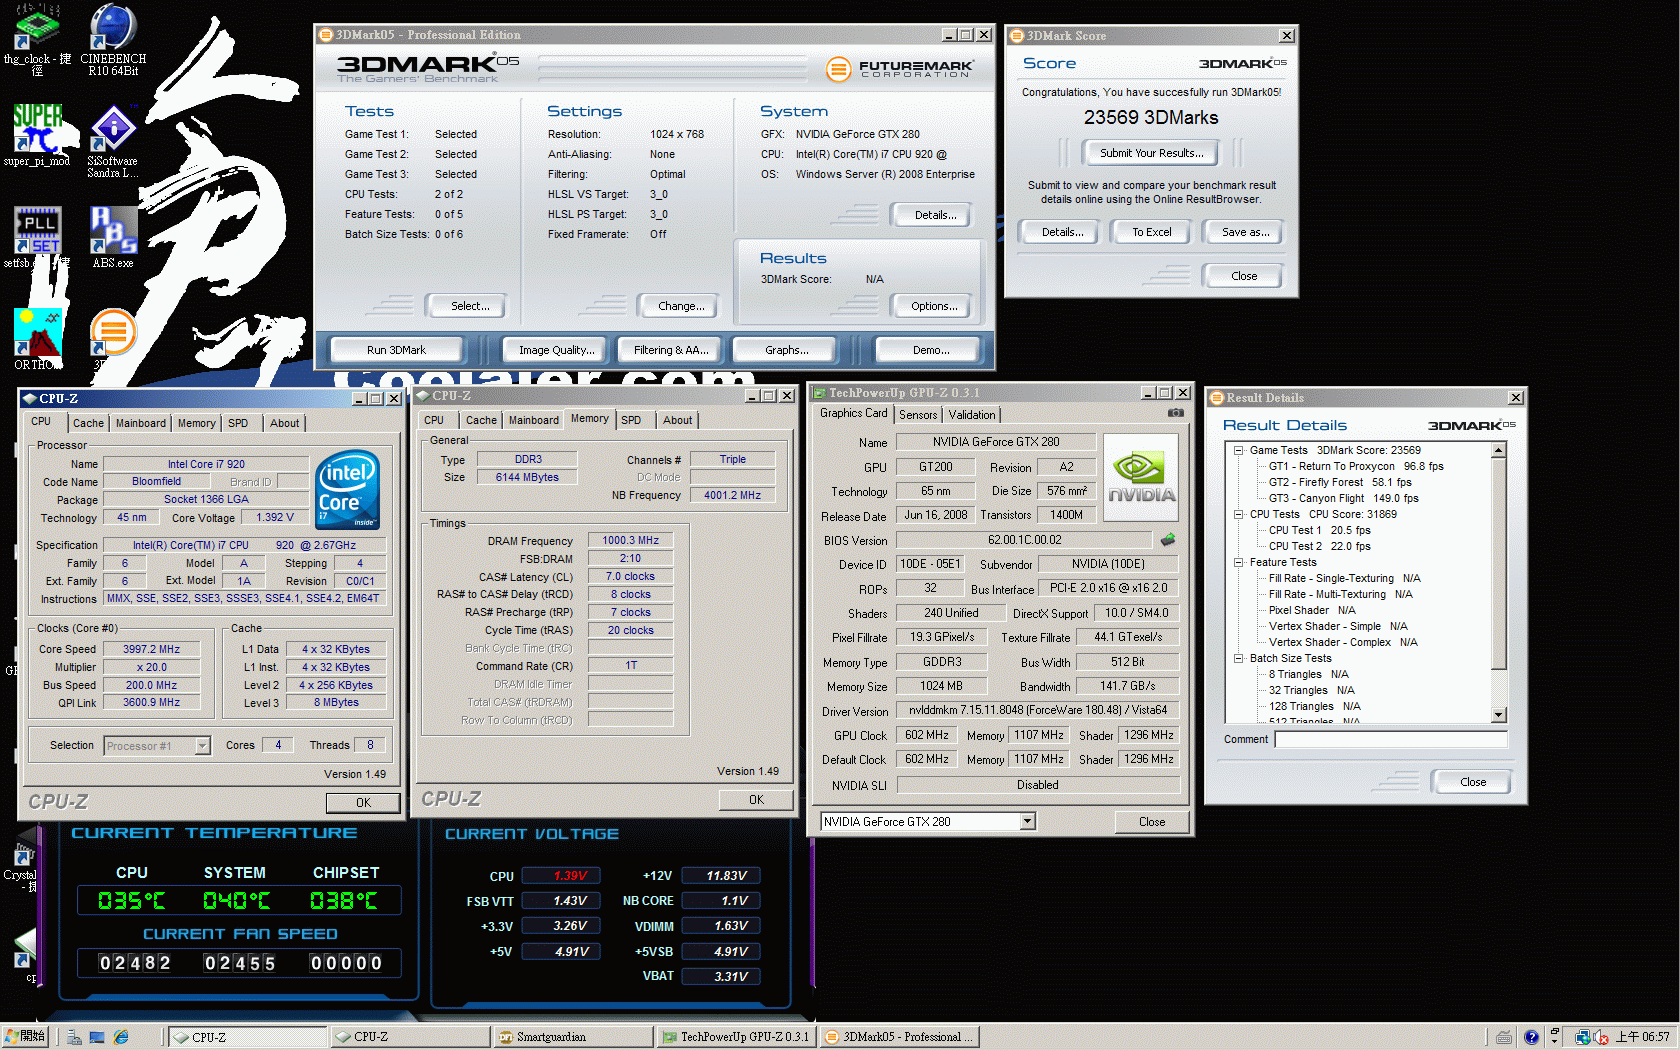Image resolution: width=1680 pixels, height=1050 pixels.
Task: Click the Result Details scrollbar down arrow
Action: [1499, 714]
